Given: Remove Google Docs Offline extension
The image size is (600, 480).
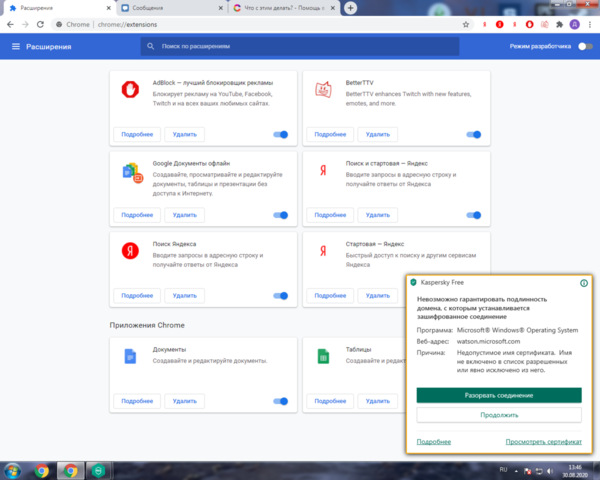Looking at the screenshot, I should (x=184, y=215).
